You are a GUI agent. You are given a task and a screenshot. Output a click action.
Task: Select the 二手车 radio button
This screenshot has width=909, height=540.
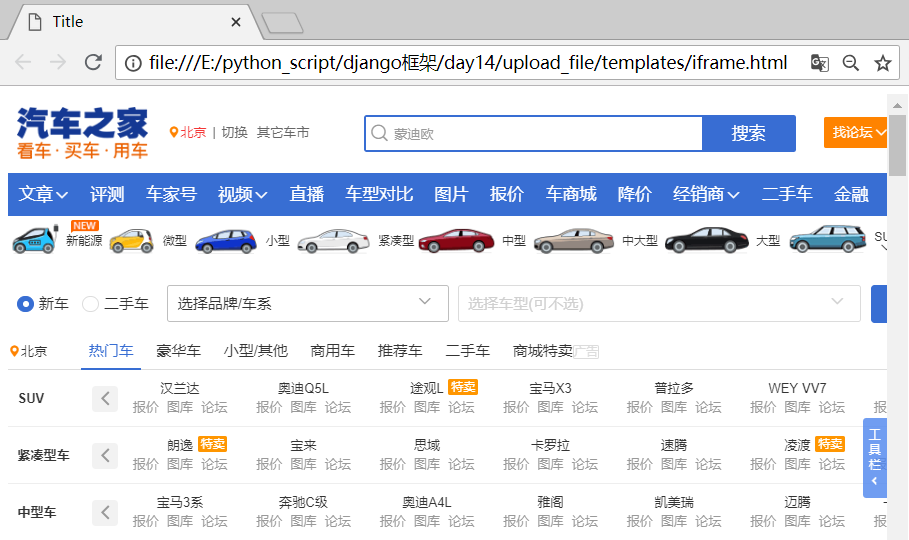pyautogui.click(x=90, y=304)
